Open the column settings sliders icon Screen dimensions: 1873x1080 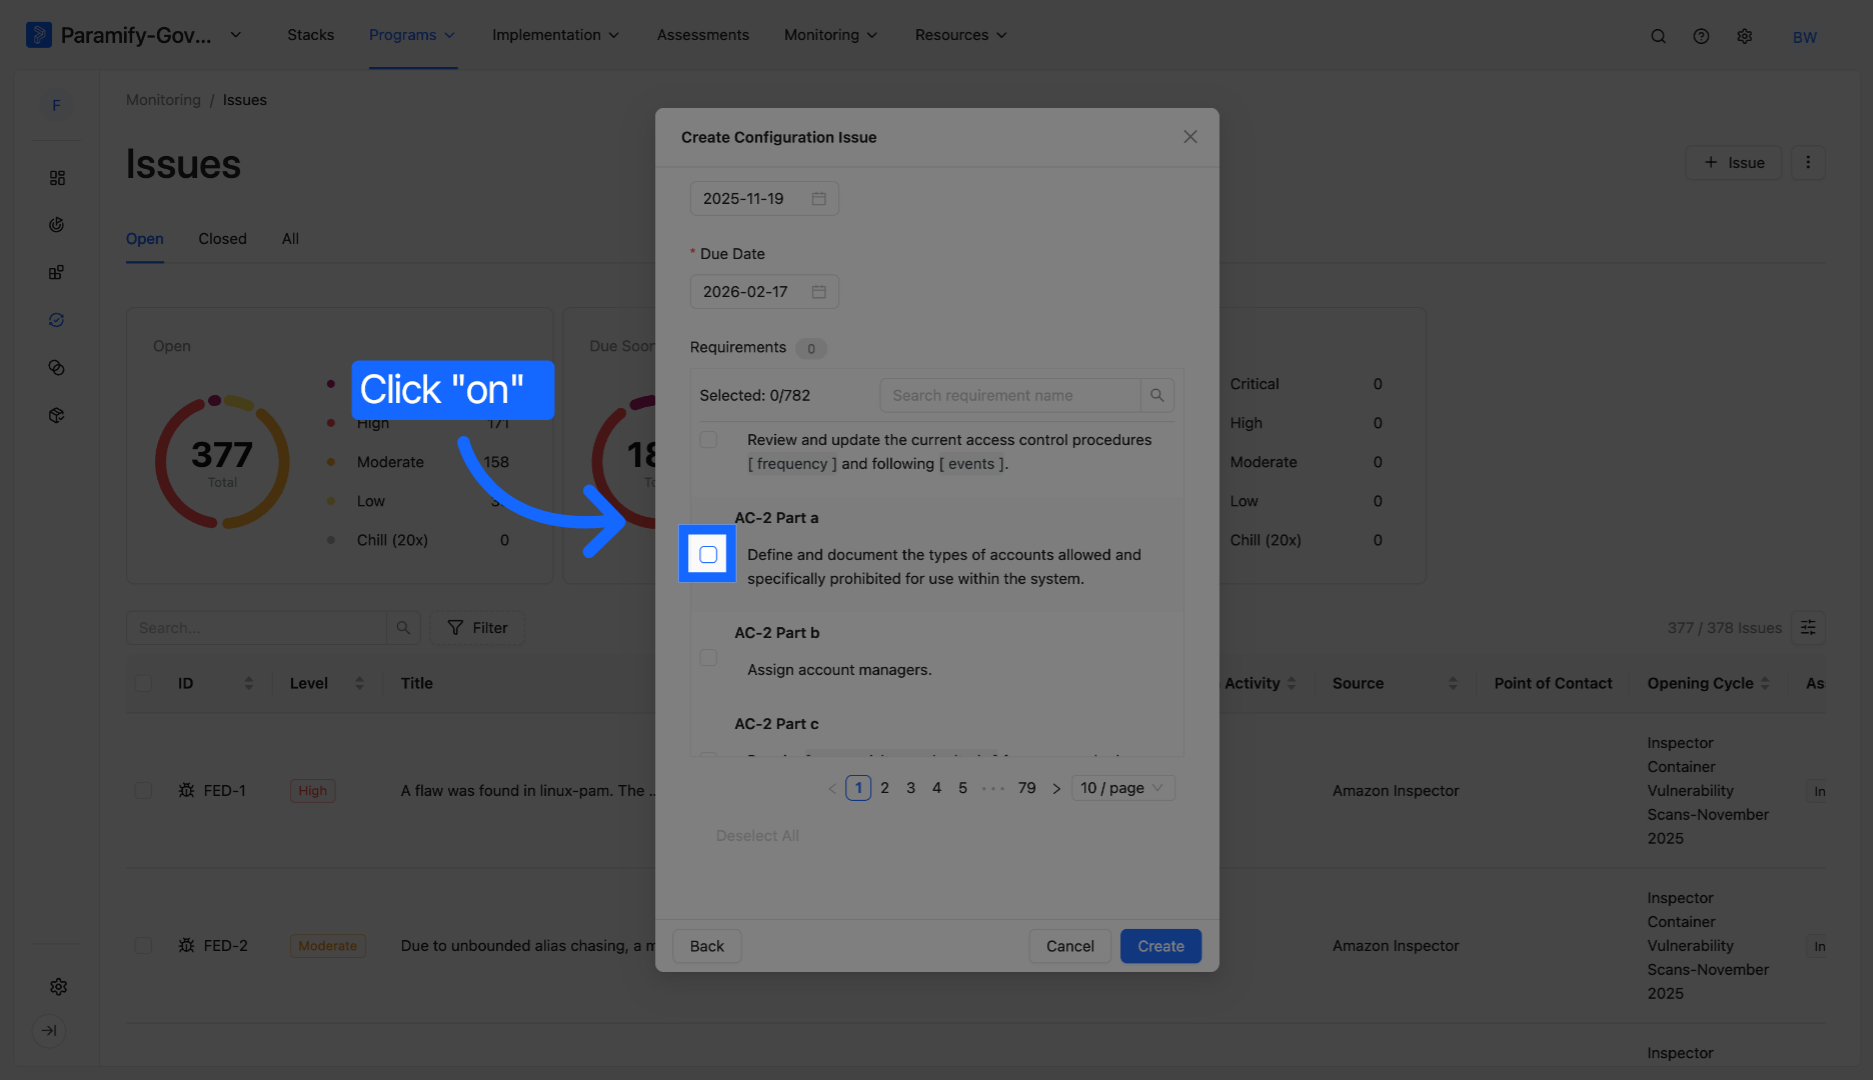tap(1808, 628)
